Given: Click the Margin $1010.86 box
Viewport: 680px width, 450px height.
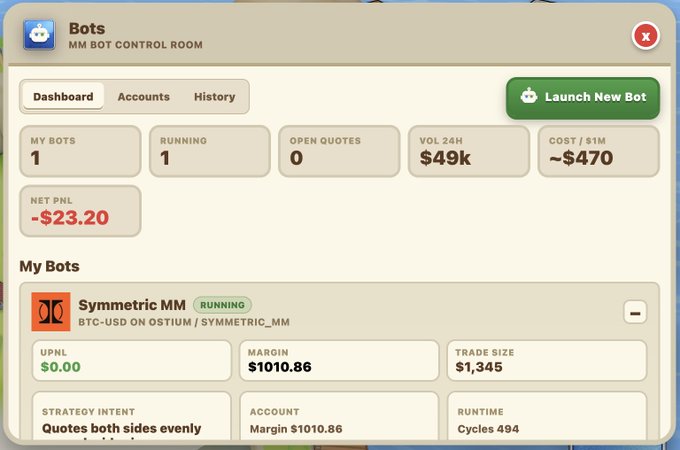Looking at the screenshot, I should coord(339,360).
